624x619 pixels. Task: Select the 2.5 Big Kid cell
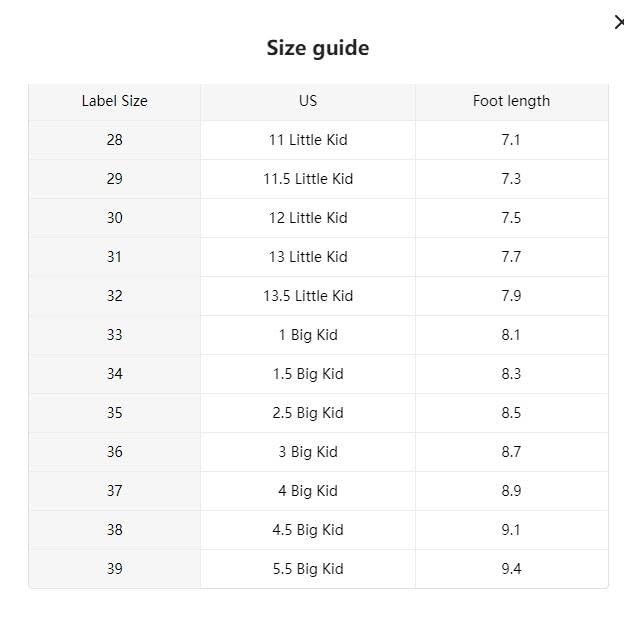[x=308, y=413]
